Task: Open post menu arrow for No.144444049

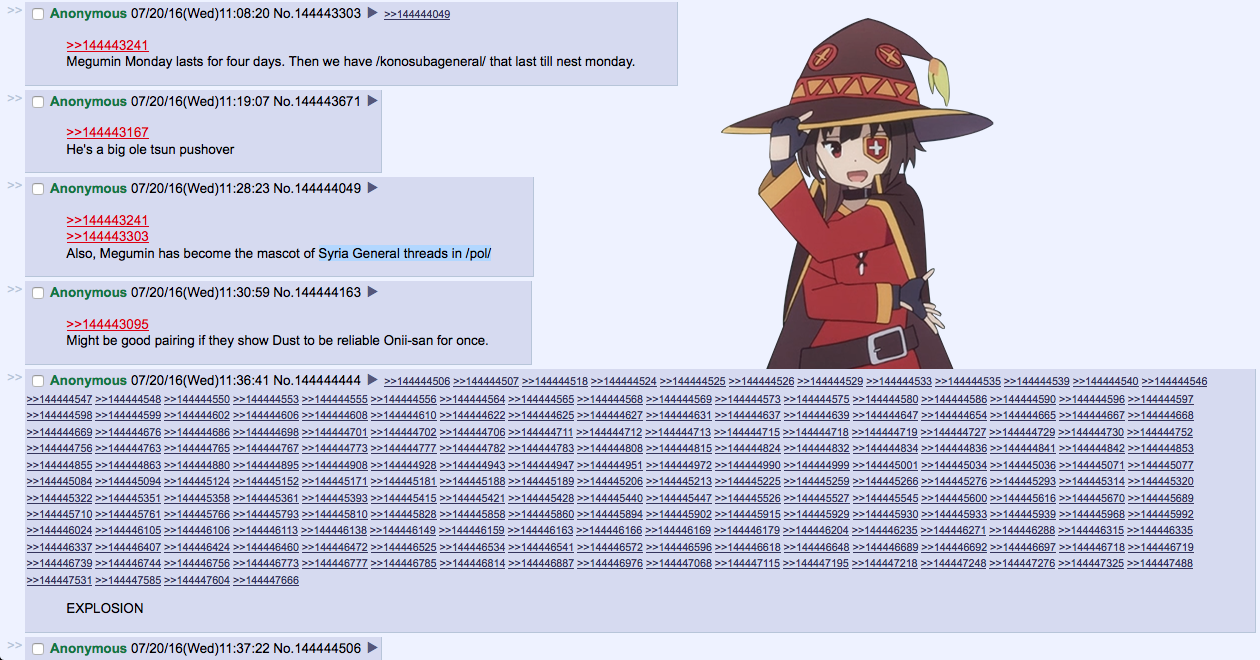Action: coord(373,188)
